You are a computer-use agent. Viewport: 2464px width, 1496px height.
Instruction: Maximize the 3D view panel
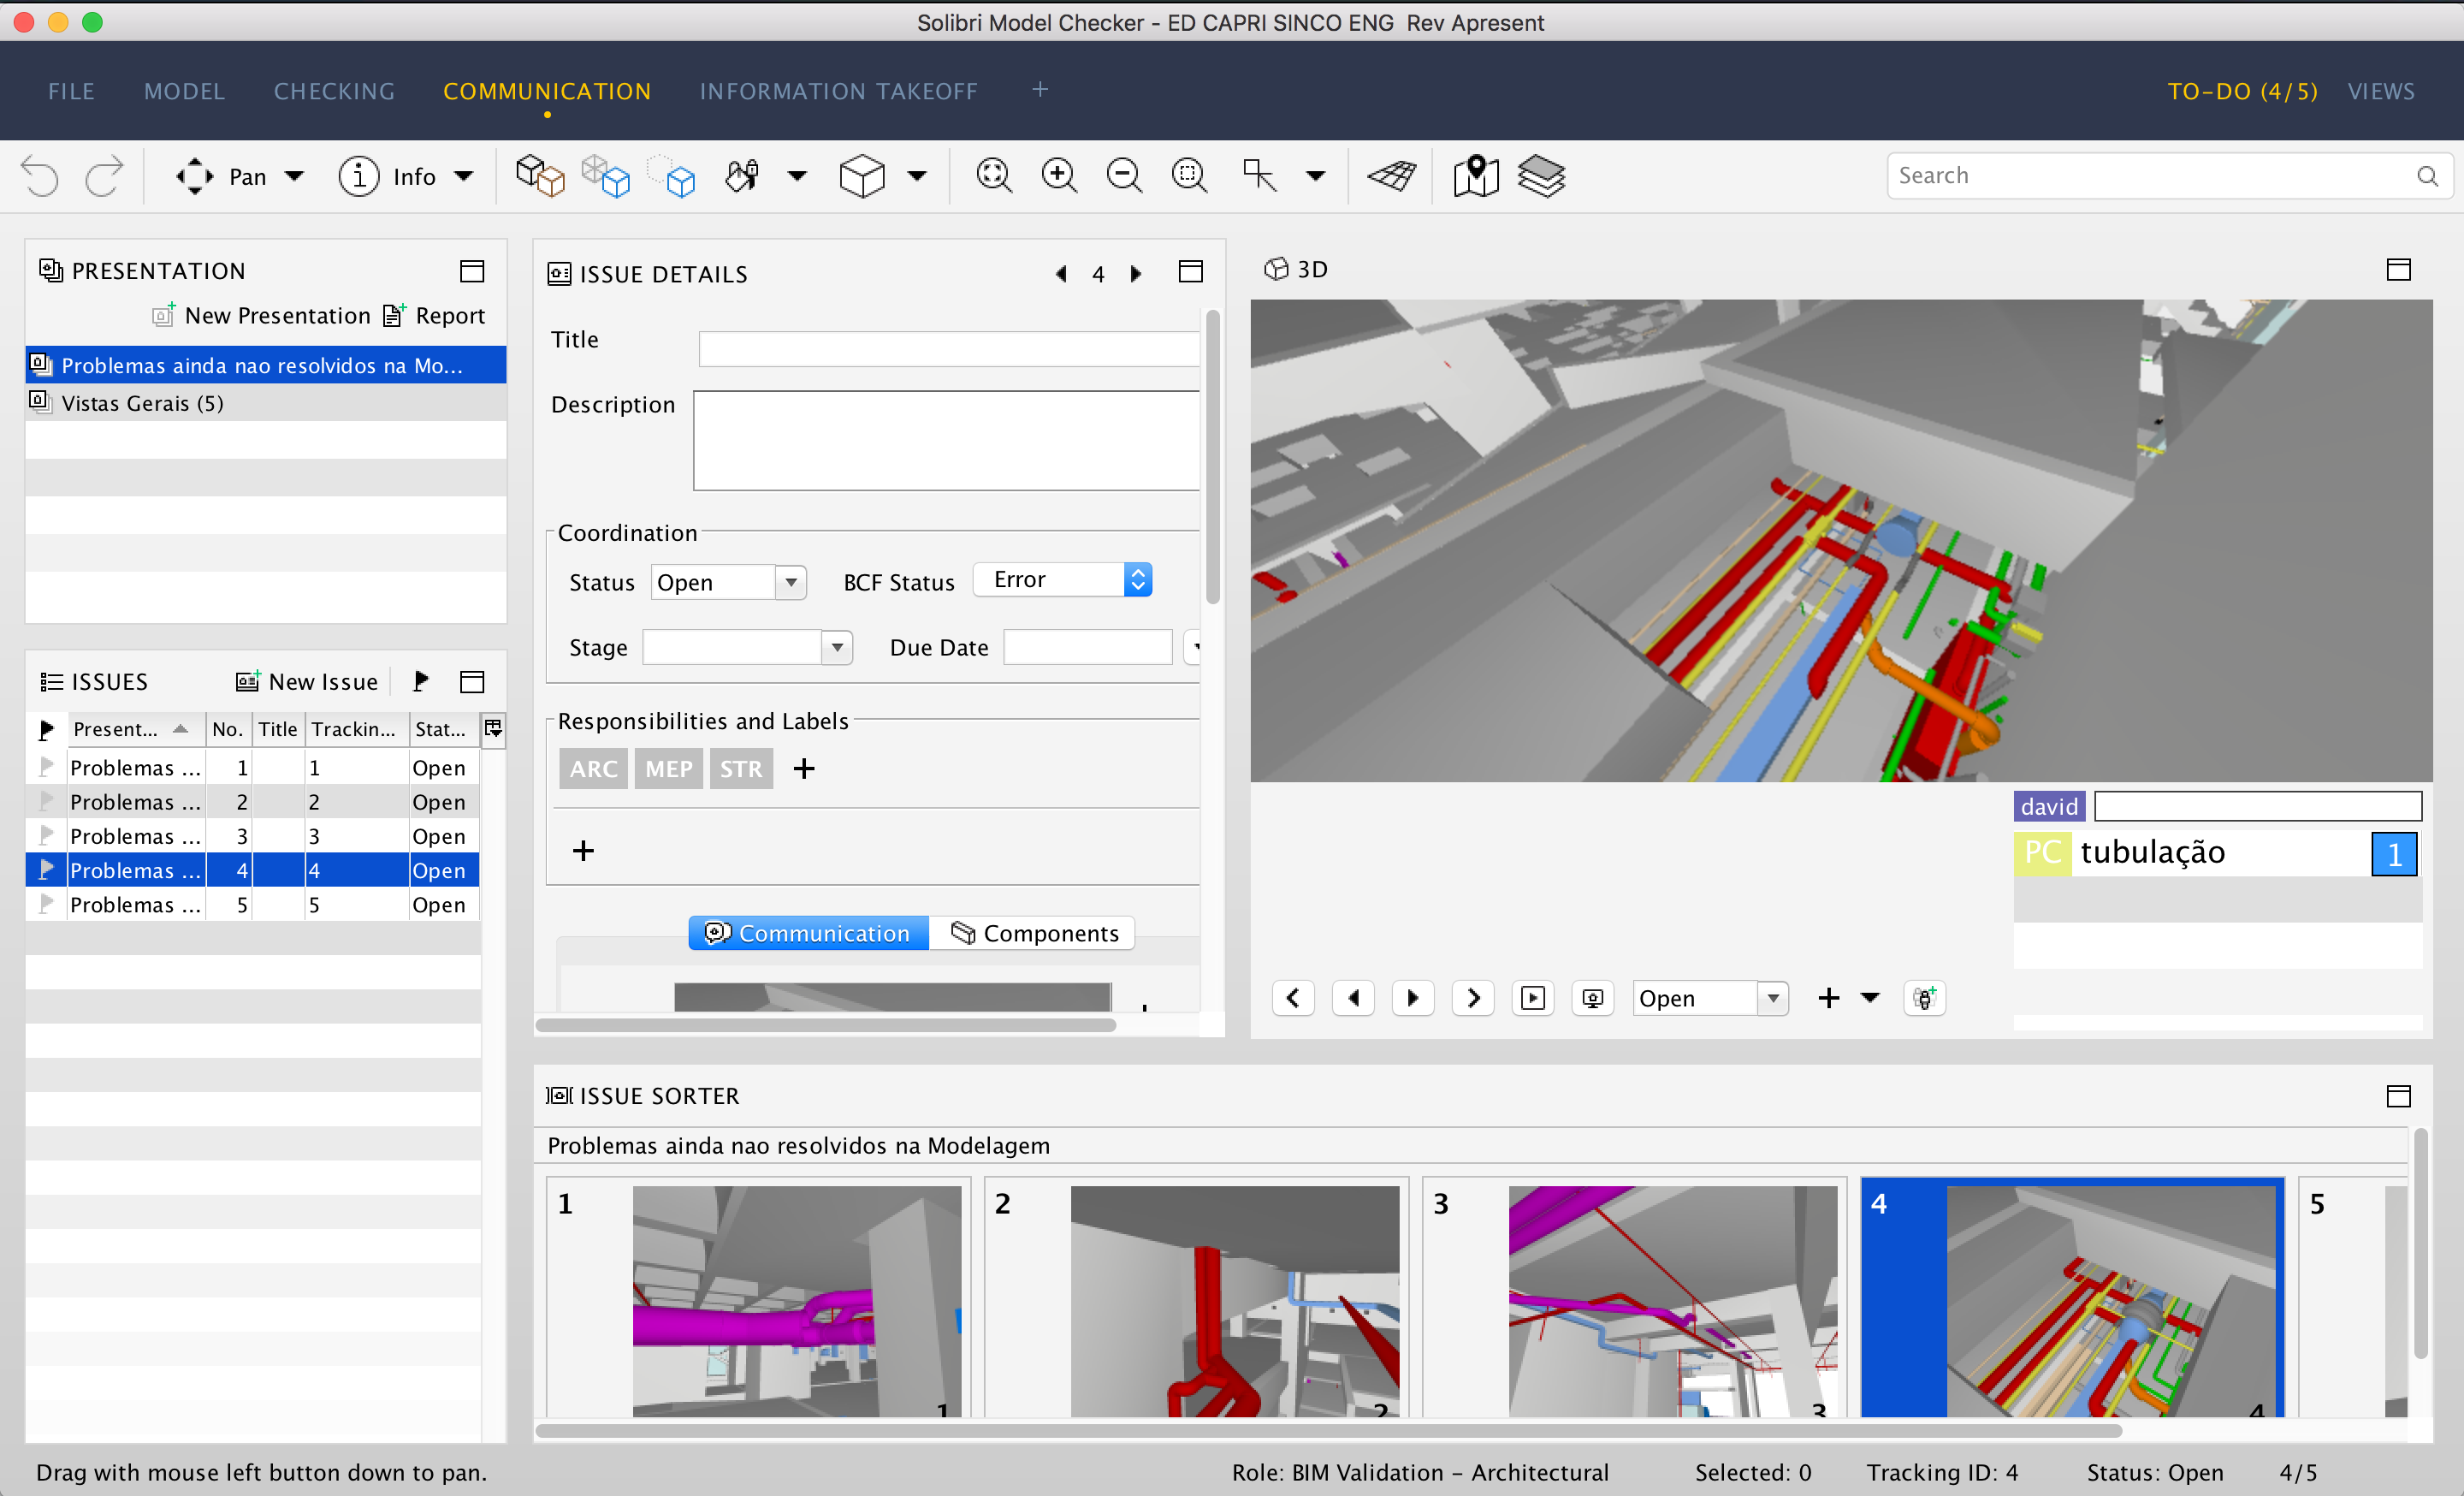(x=2398, y=269)
